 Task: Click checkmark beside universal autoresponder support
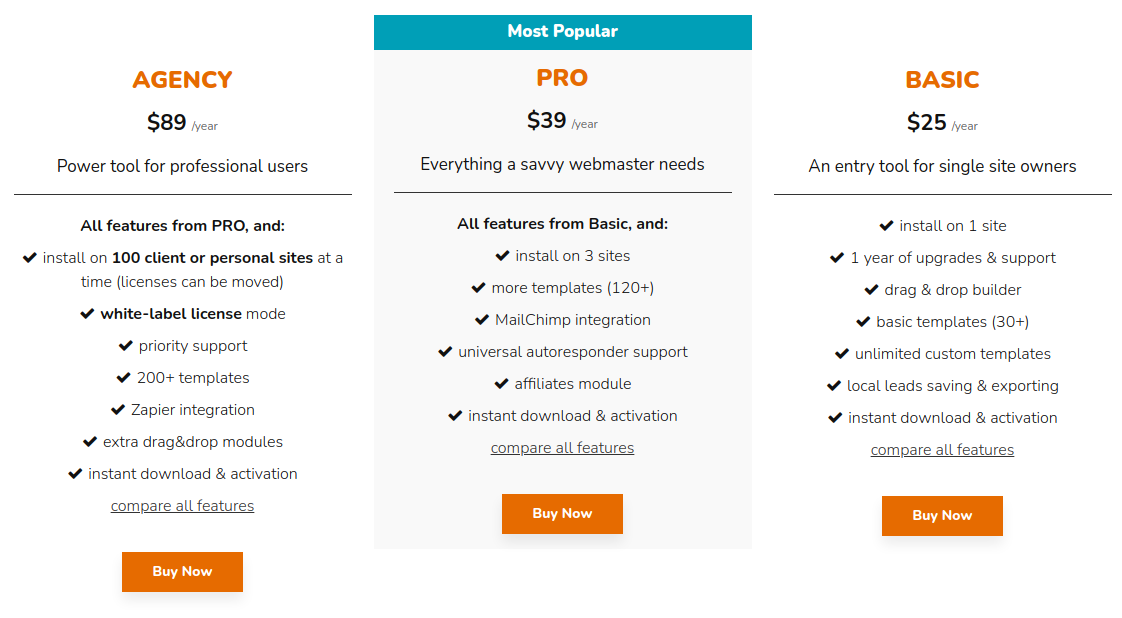[x=445, y=351]
